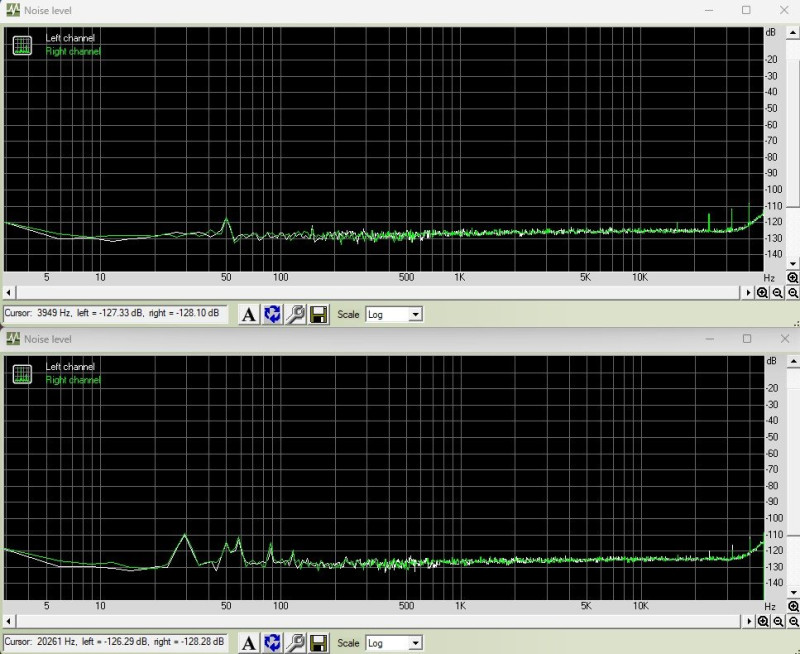Click down scroll arrow beside upper dB axis
The image size is (800, 654).
tap(792, 264)
